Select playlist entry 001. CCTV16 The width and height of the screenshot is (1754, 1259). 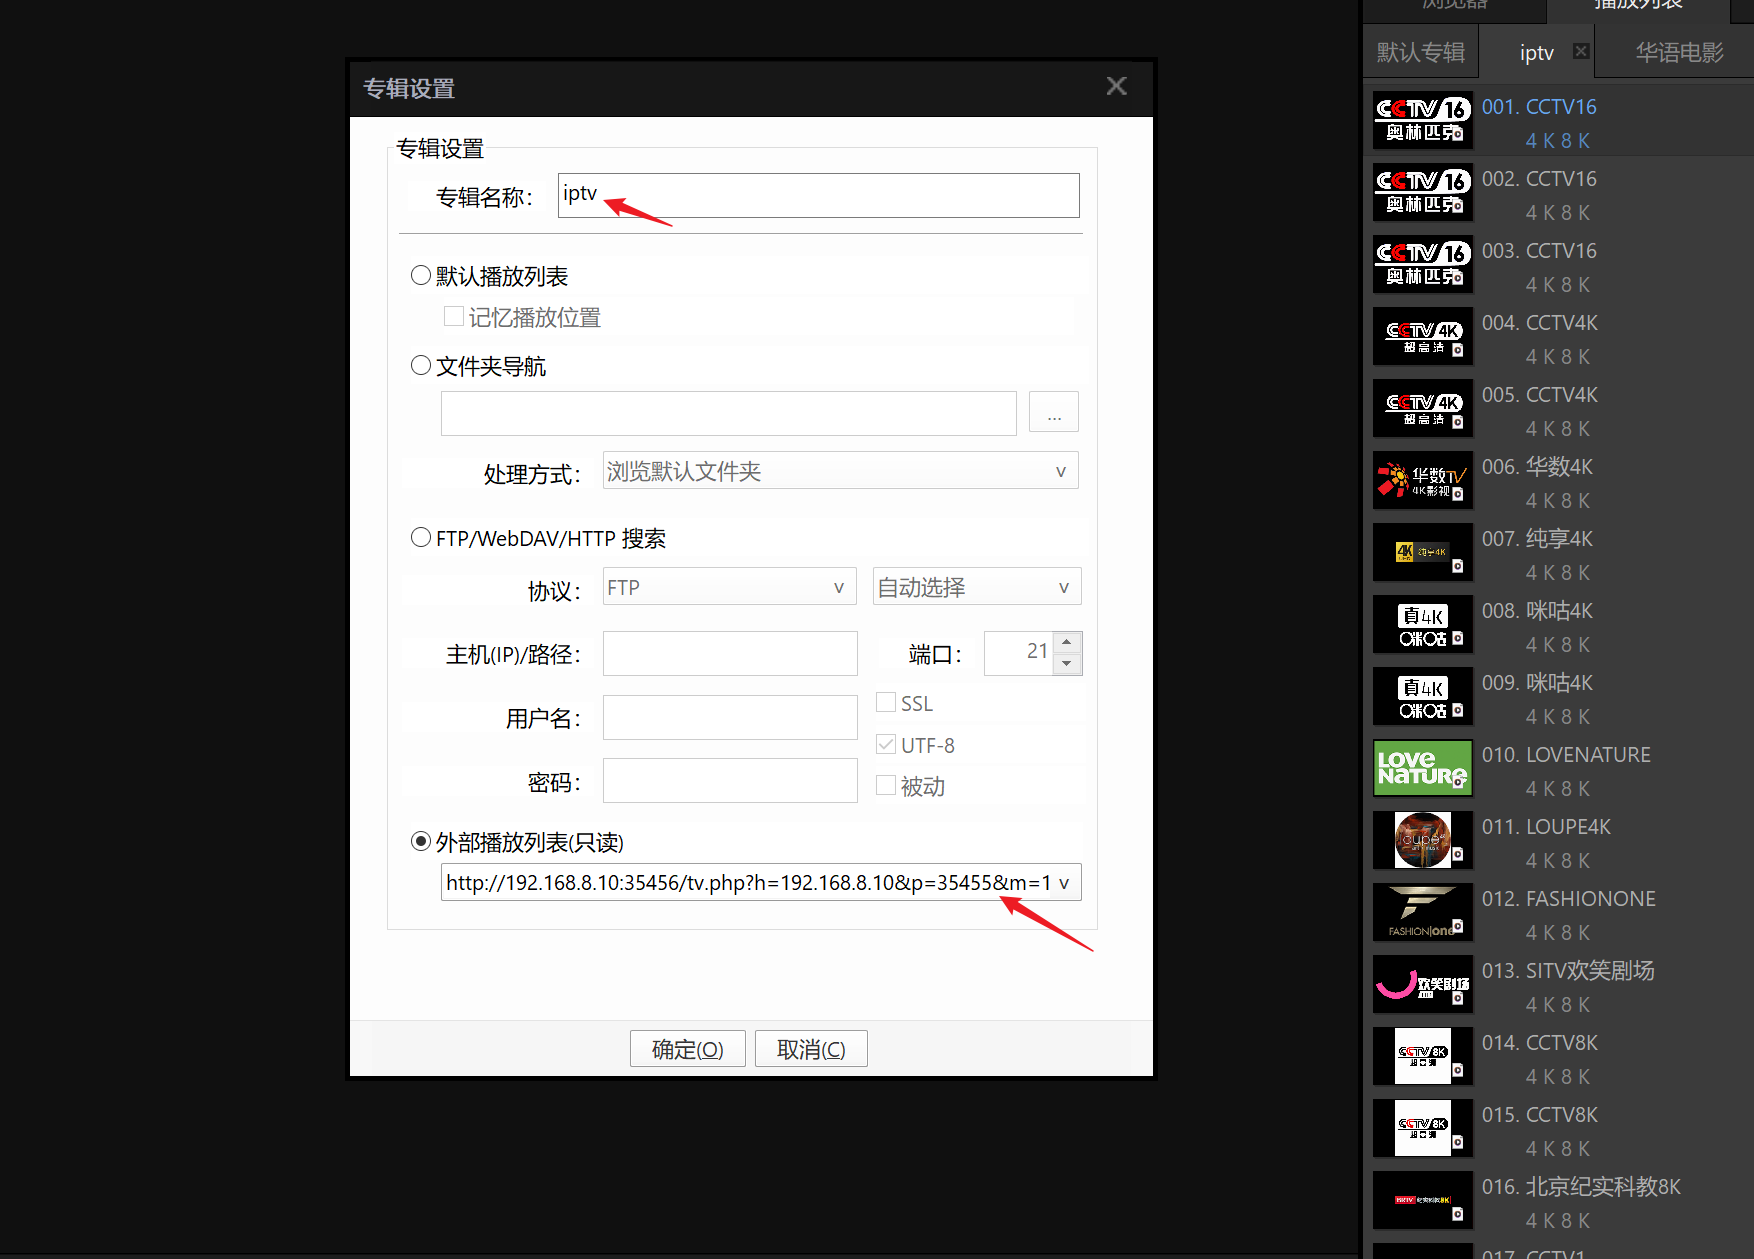[1560, 121]
